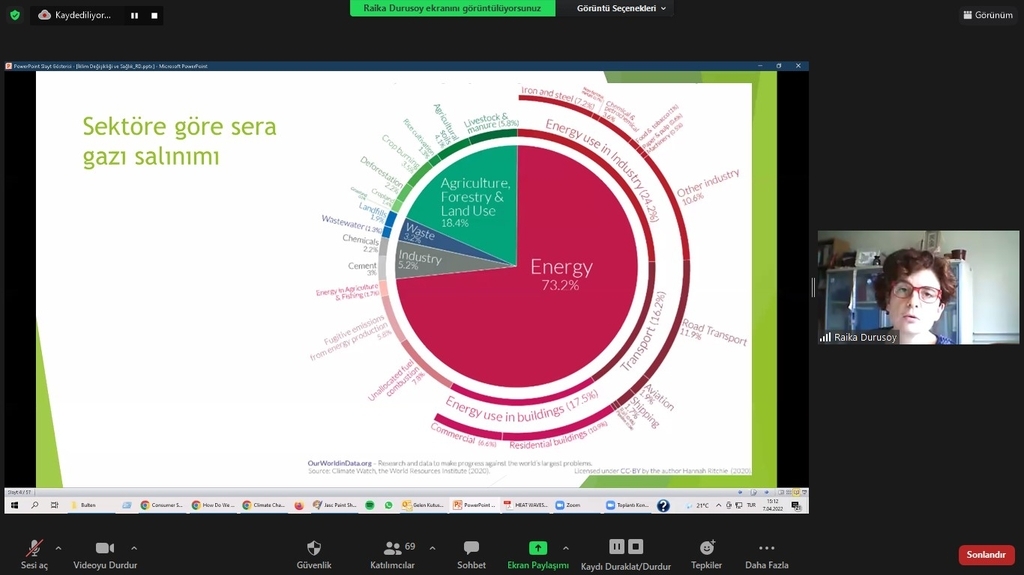Open Görüntü Seçenekleri dropdown menu

(622, 8)
